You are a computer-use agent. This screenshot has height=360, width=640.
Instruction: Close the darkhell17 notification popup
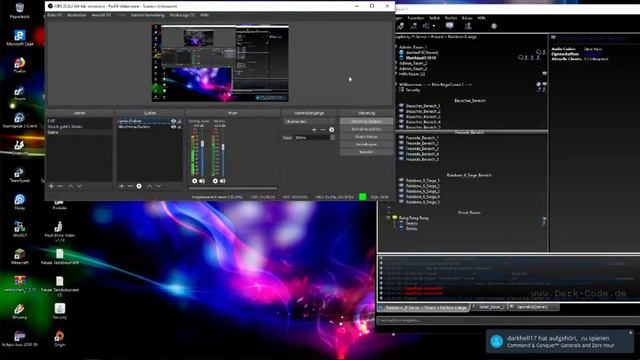[631, 333]
